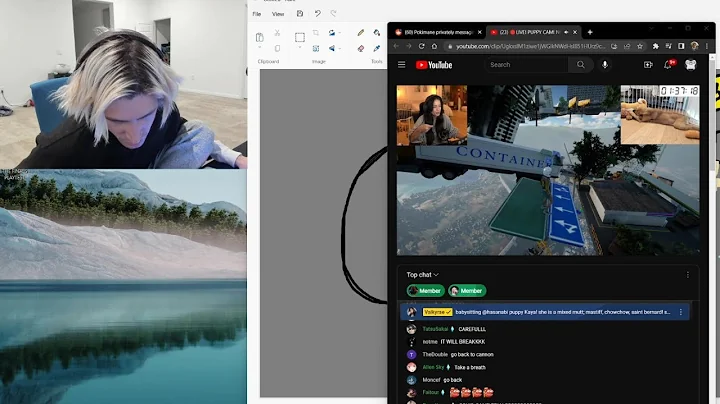
Task: Expand the Select tool options arrow in Paint
Action: [300, 47]
